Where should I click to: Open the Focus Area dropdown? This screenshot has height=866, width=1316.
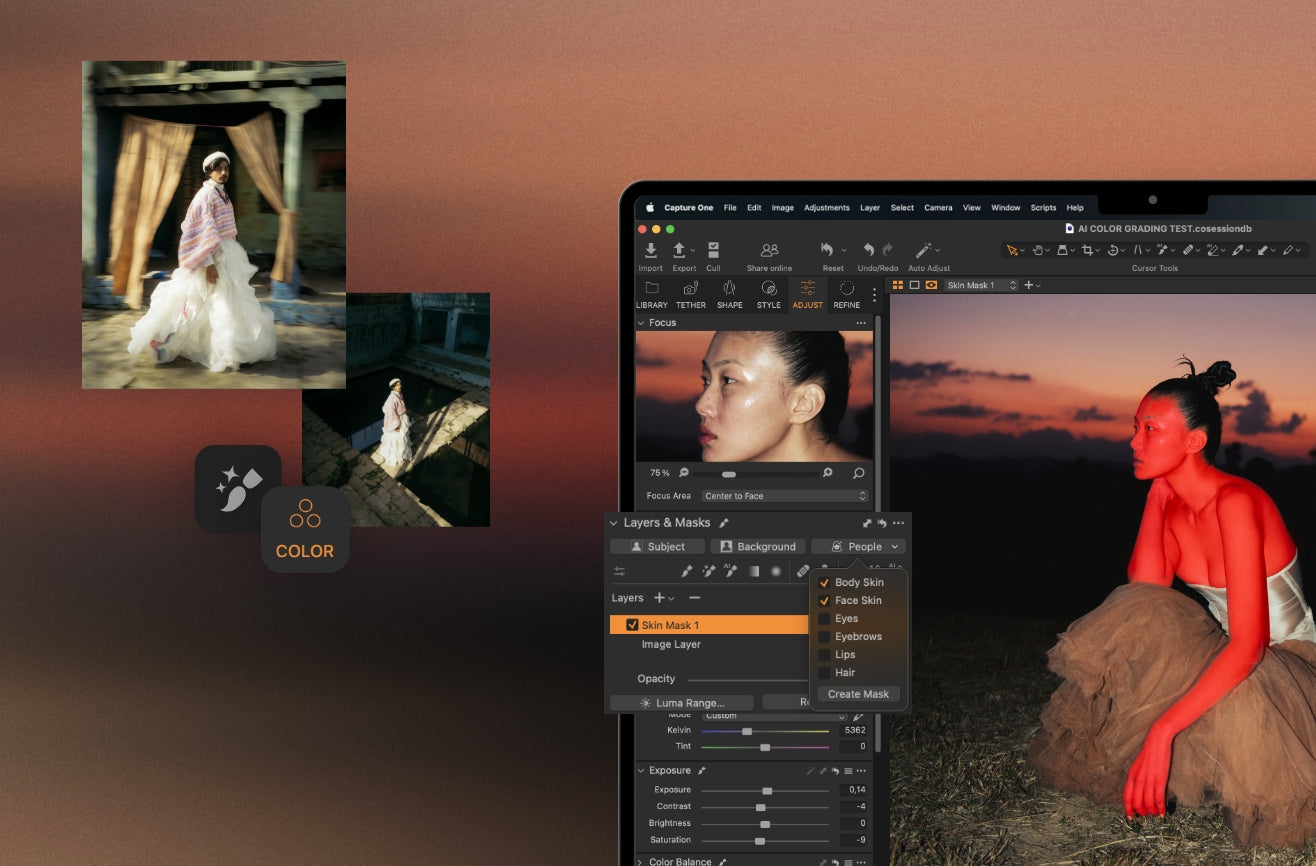785,496
